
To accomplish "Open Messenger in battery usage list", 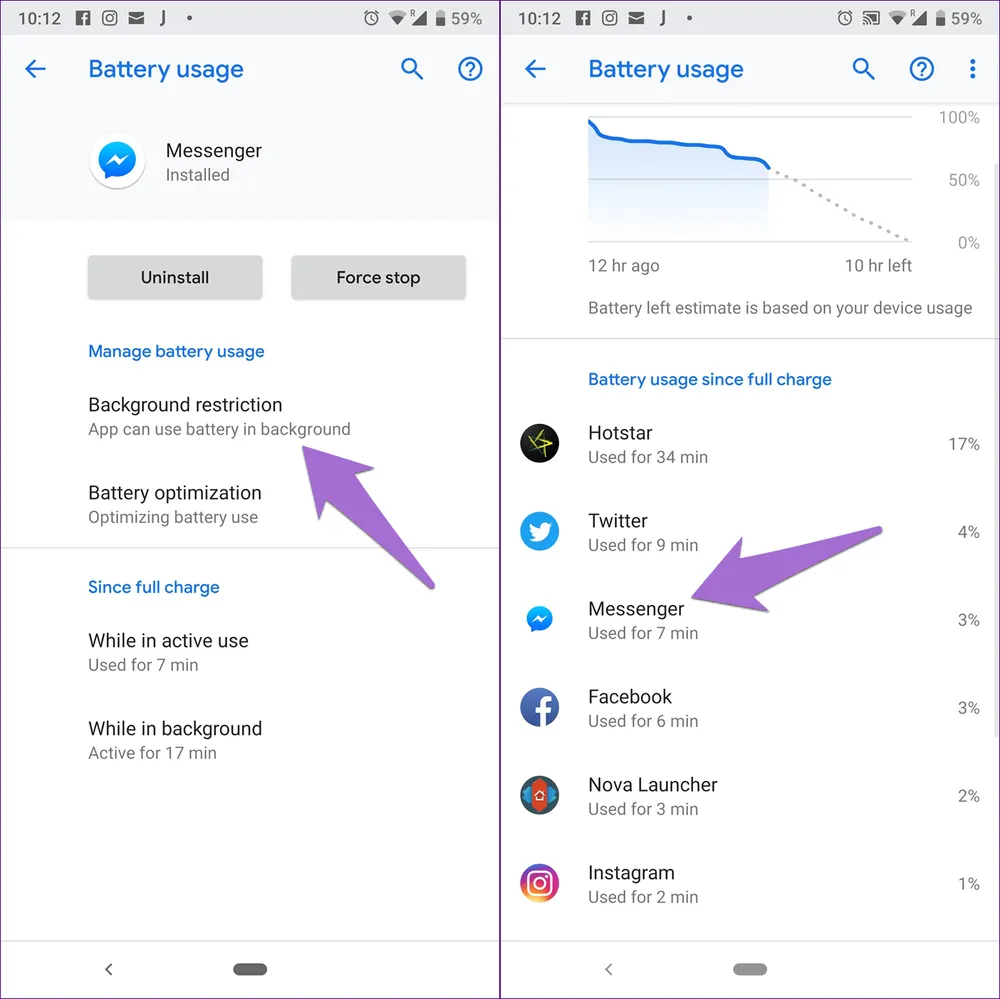I will [x=750, y=620].
